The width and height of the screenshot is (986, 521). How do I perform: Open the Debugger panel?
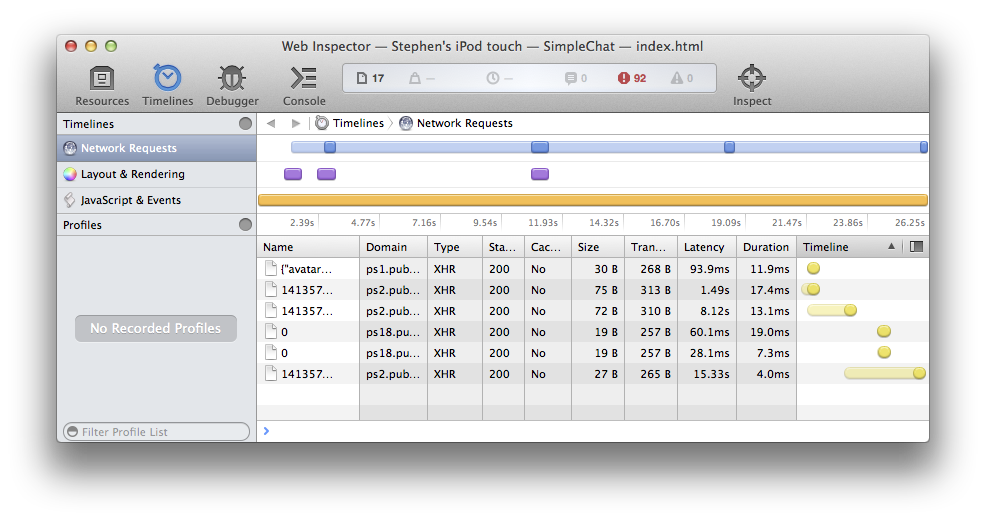(232, 85)
